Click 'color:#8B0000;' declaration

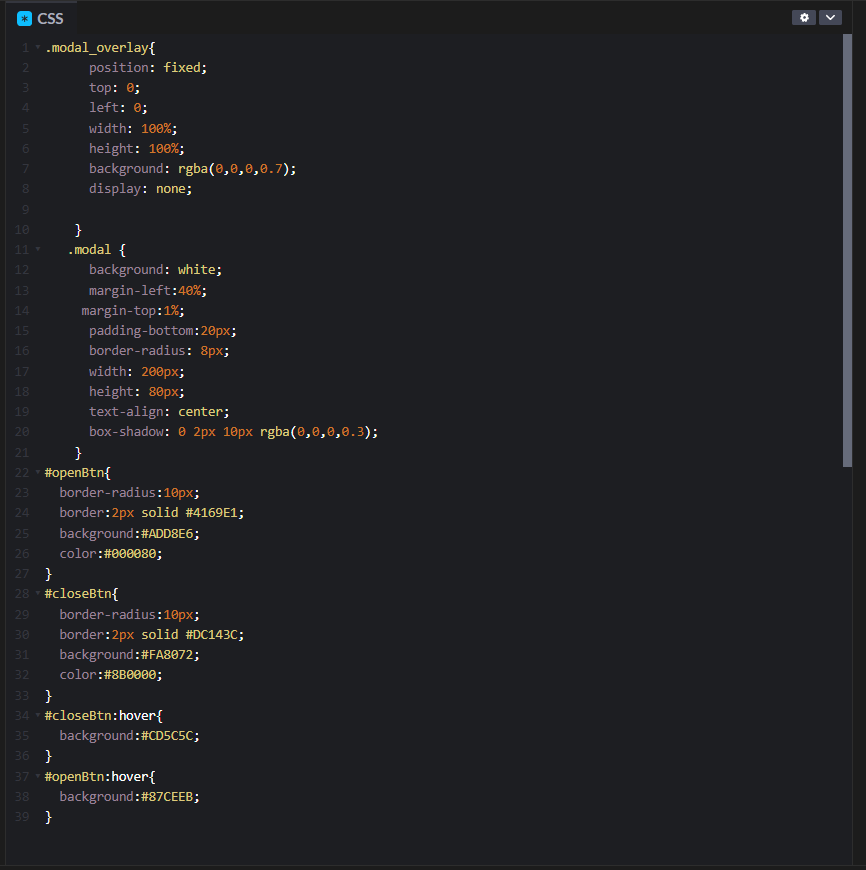pos(111,675)
